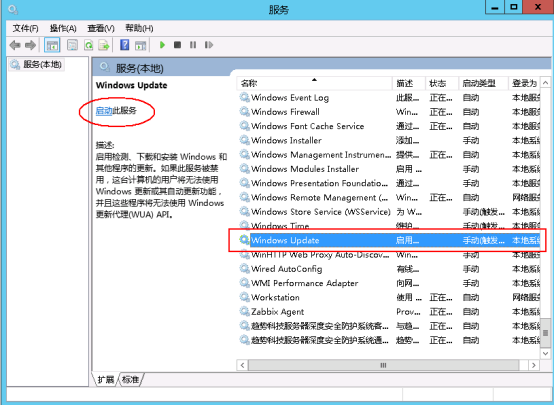Click the Forward arrow toolbar icon

31,45
